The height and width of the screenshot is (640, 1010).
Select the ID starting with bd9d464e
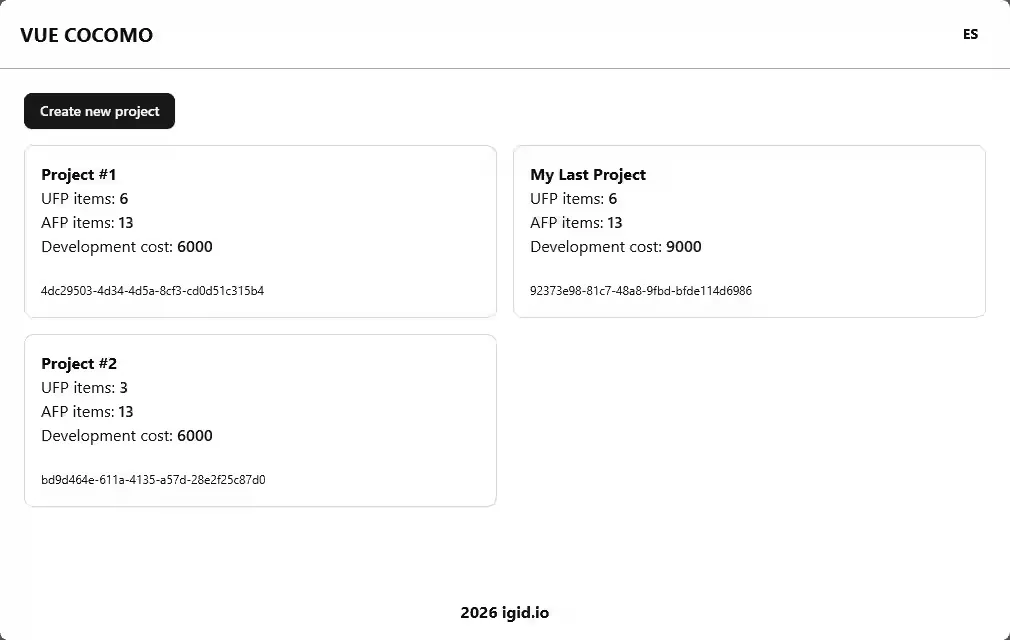tap(153, 480)
